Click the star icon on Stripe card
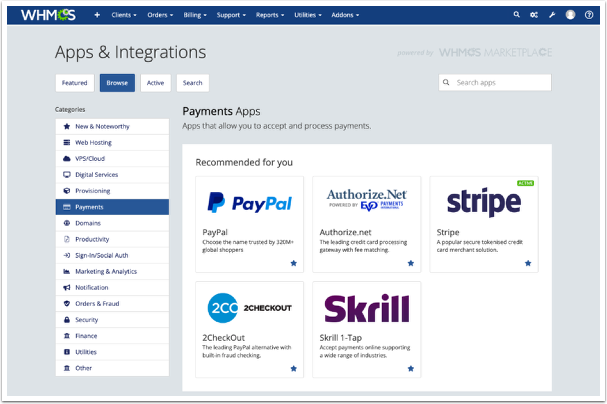Screen dimensions: 607x404 point(528,263)
